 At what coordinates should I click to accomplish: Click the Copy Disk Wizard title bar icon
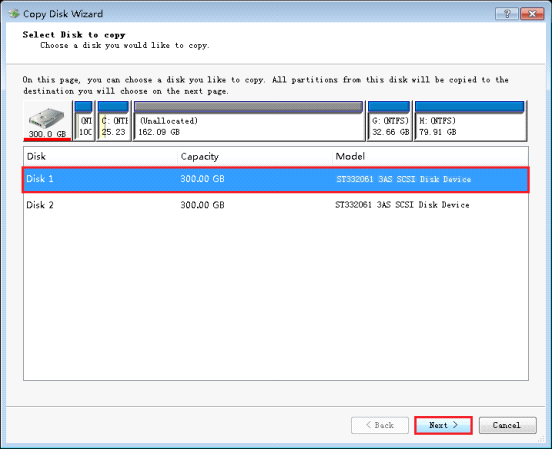(x=14, y=14)
